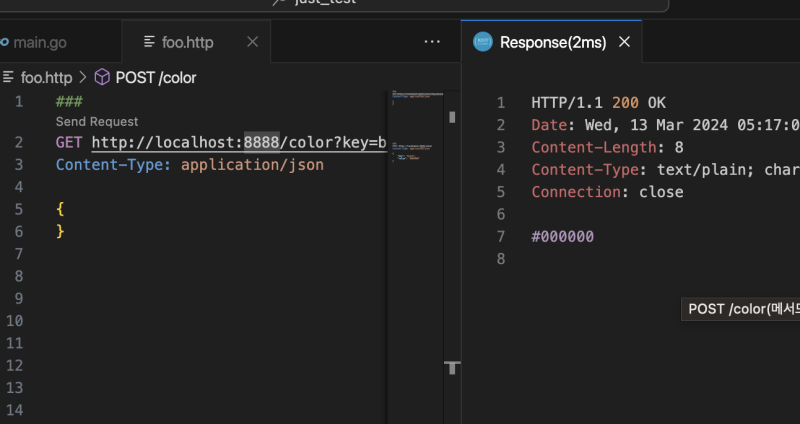Switch to the main.go tab
Viewport: 800px width, 424px height.
38,42
